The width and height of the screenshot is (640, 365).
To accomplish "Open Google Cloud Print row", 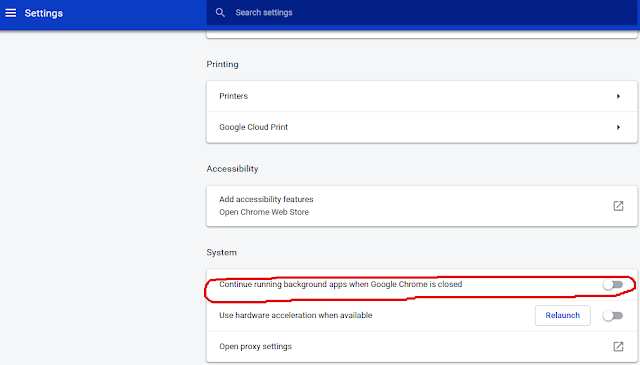I will coord(422,127).
